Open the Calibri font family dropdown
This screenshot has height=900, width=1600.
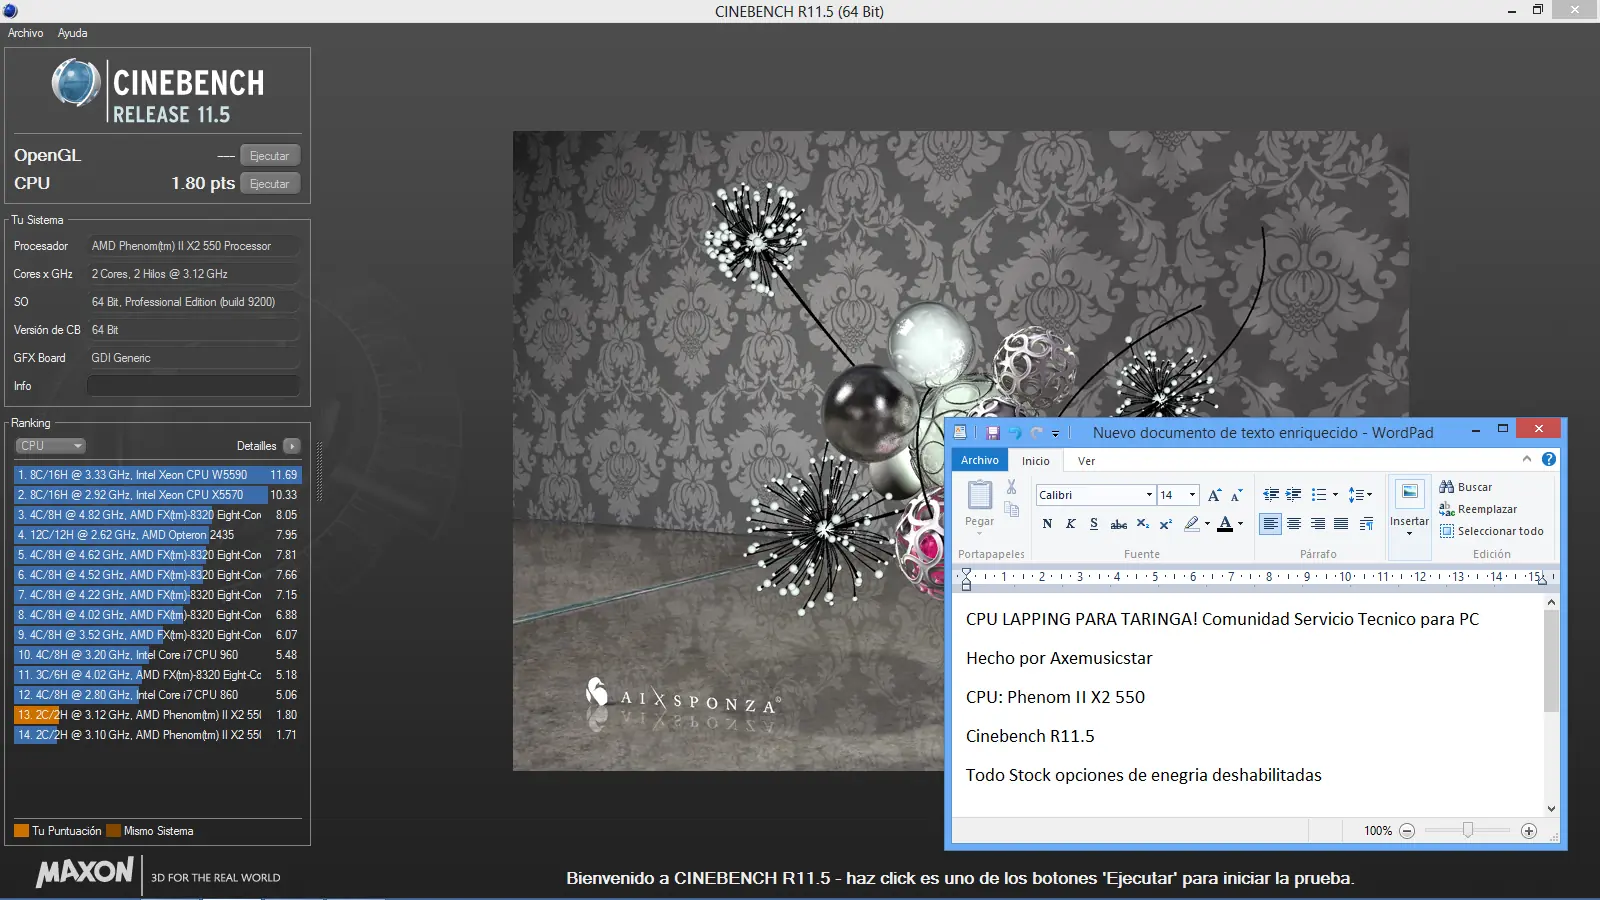1149,495
